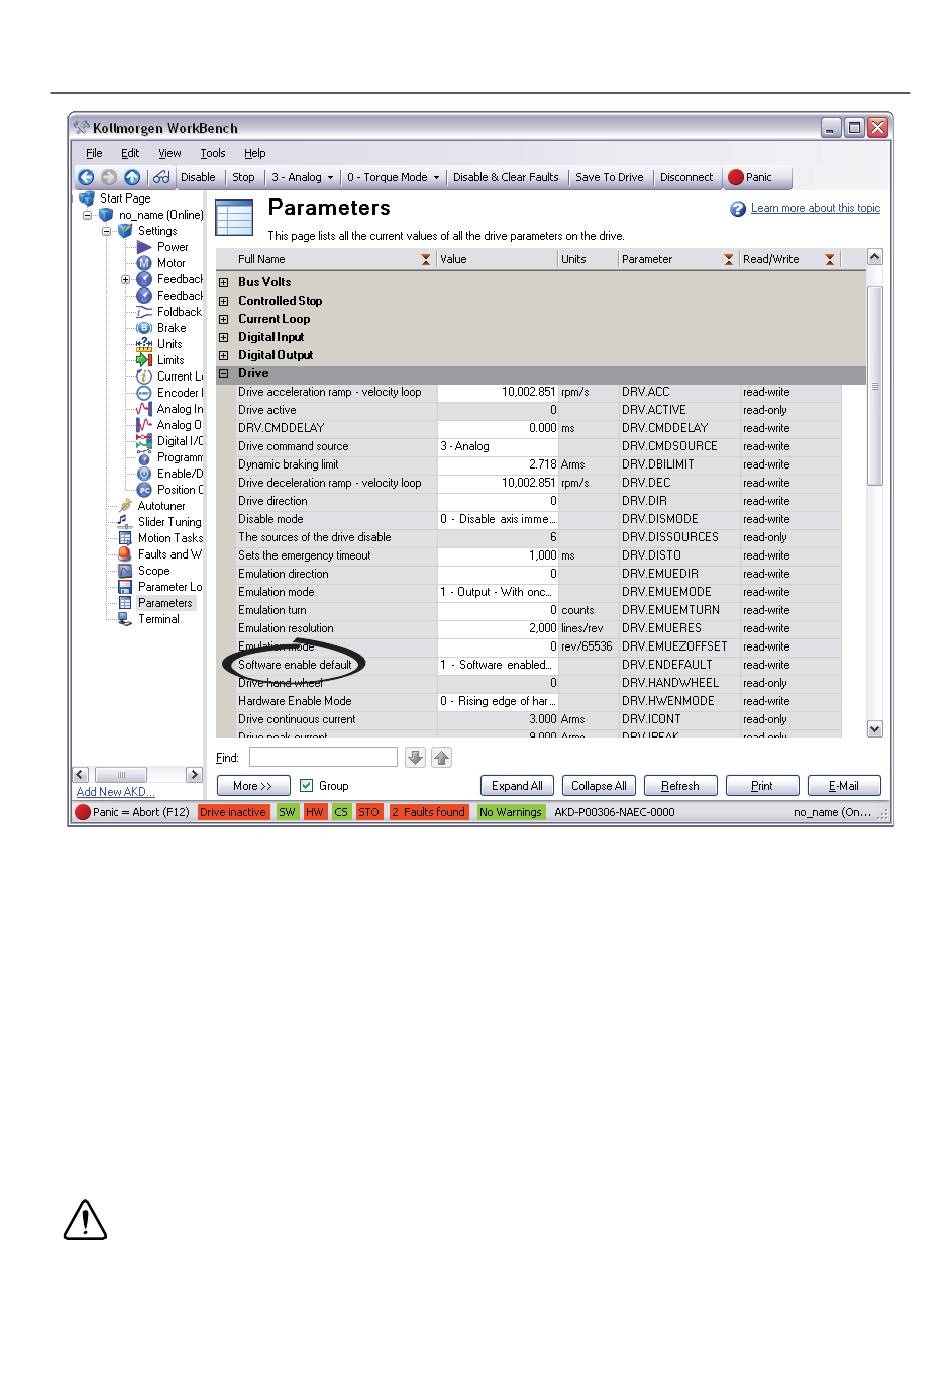
Task: Open the 0 - Torque Mode dropdown
Action: [x=393, y=177]
